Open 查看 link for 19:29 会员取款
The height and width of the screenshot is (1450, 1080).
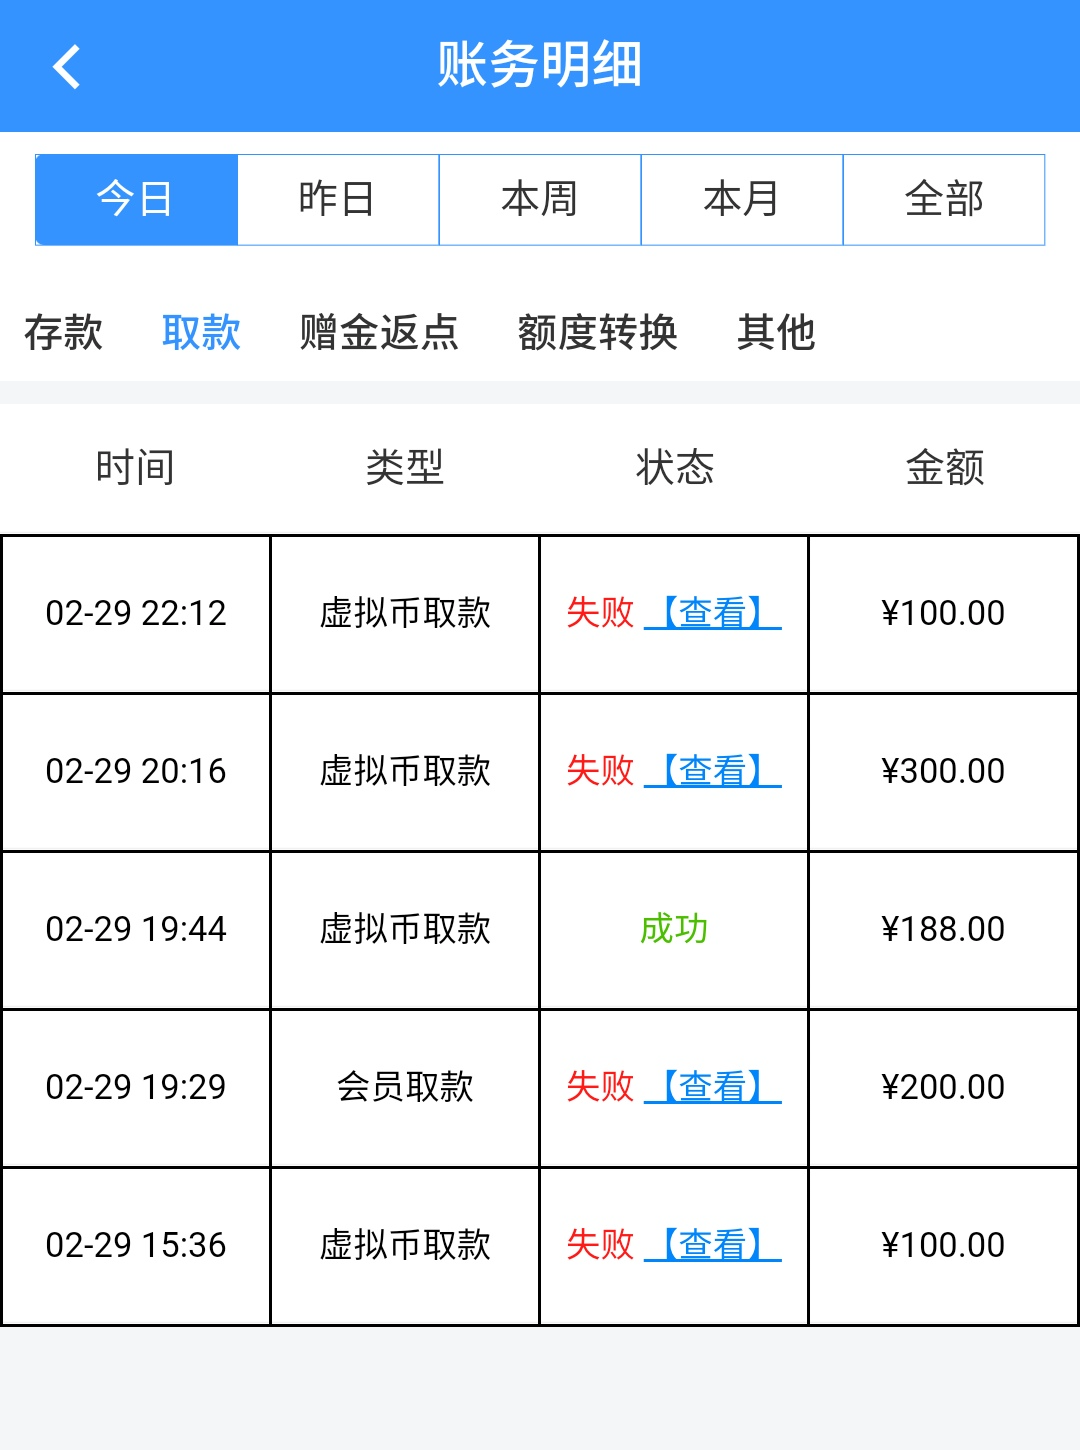[713, 1087]
